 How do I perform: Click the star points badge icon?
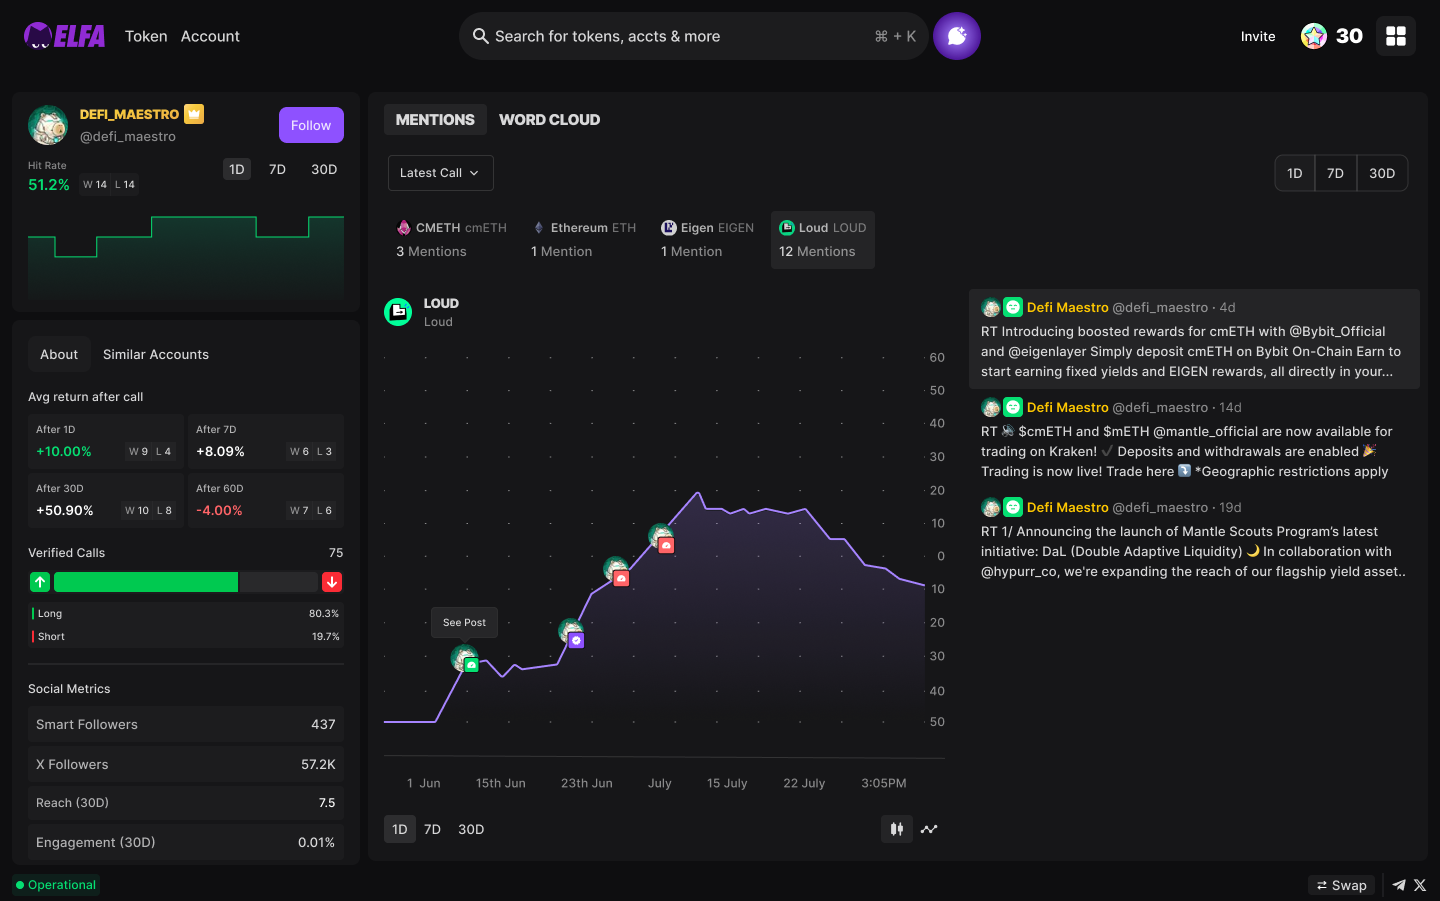point(1314,36)
